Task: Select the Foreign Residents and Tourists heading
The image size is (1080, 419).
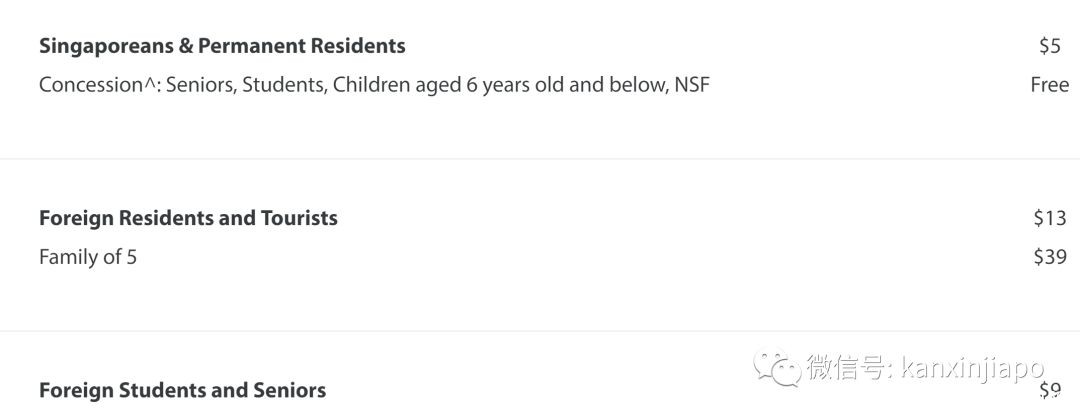Action: tap(188, 218)
